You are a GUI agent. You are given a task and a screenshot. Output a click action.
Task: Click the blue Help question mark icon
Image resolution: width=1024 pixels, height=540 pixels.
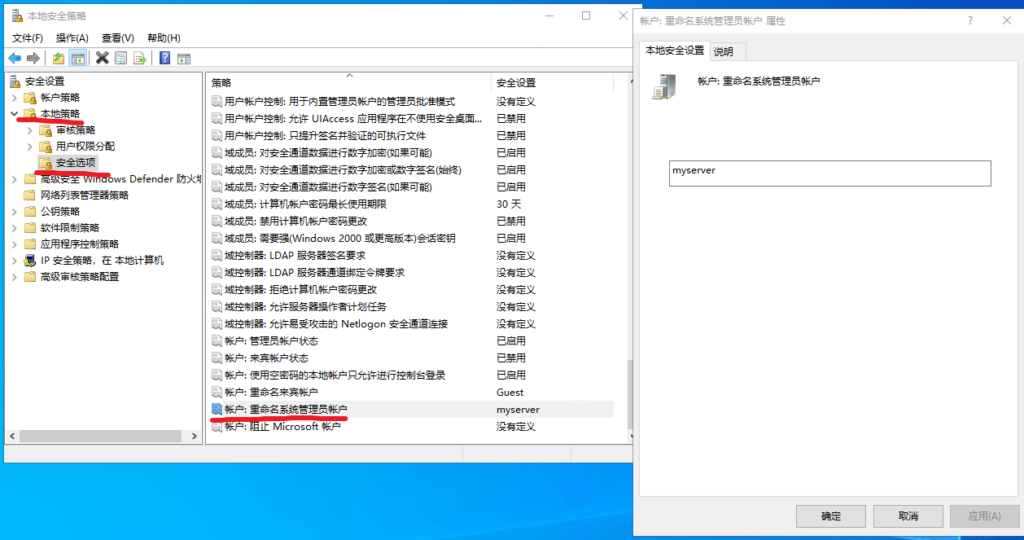click(x=165, y=58)
